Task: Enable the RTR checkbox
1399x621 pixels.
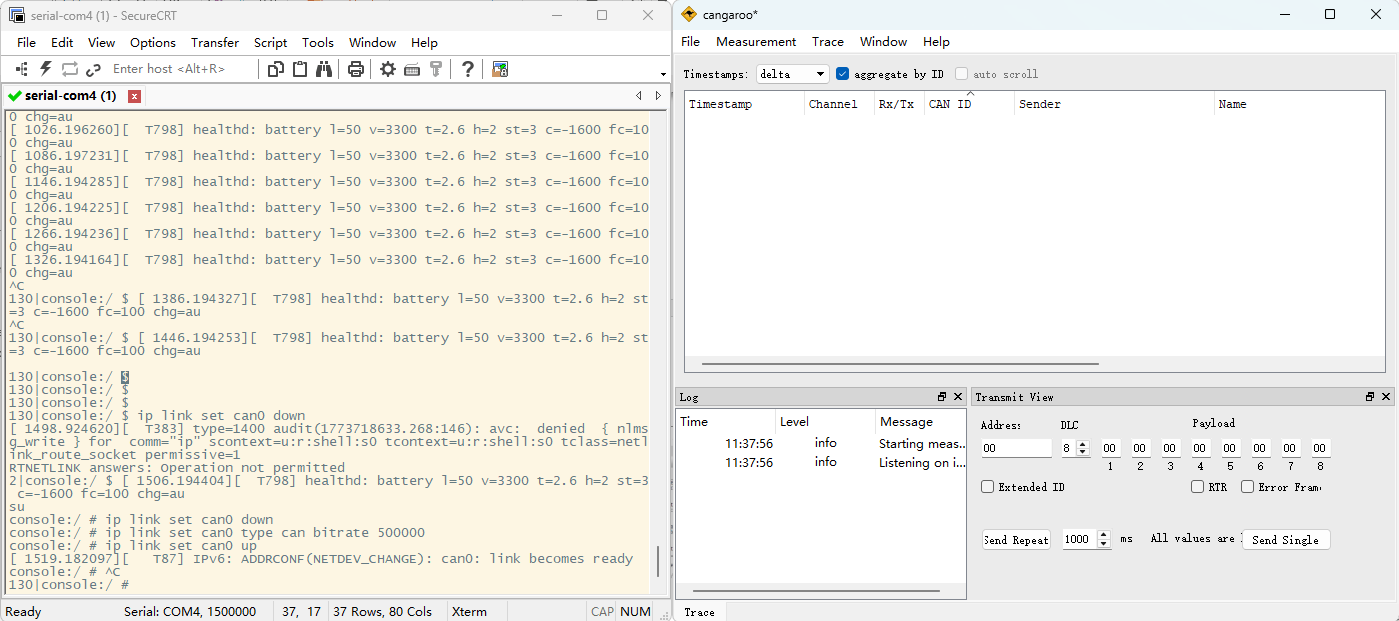Action: (x=1198, y=487)
